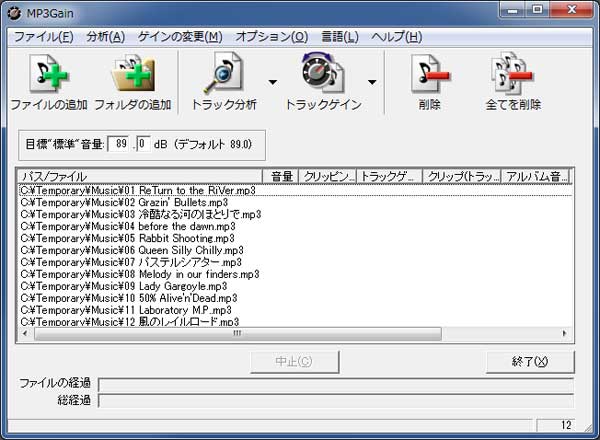Expand the dropdown arrow beside トラック分析

click(273, 82)
